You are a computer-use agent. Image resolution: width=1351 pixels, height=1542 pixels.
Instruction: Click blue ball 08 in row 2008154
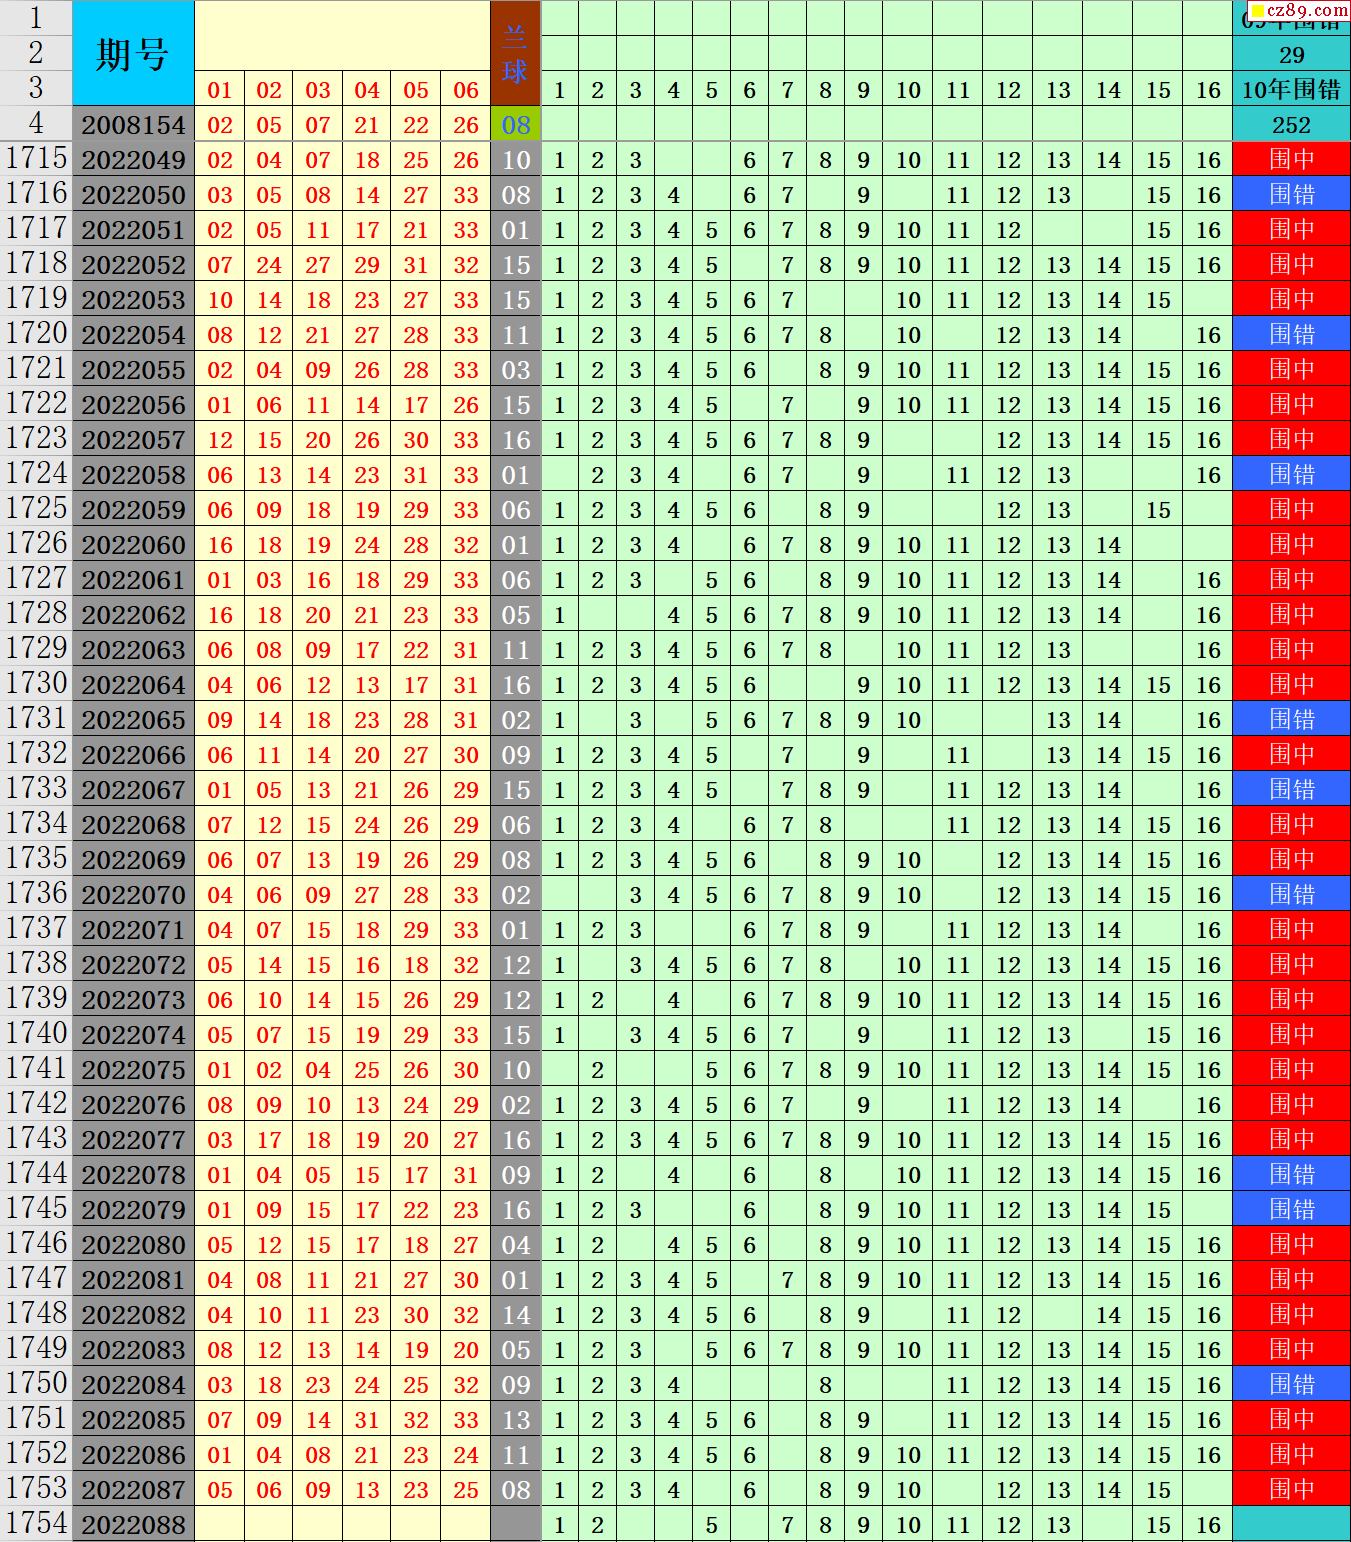click(x=515, y=125)
